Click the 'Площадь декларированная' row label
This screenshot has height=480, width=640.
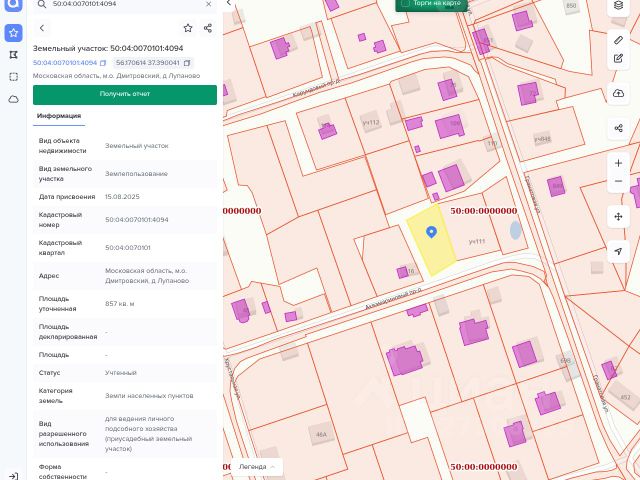pos(68,332)
